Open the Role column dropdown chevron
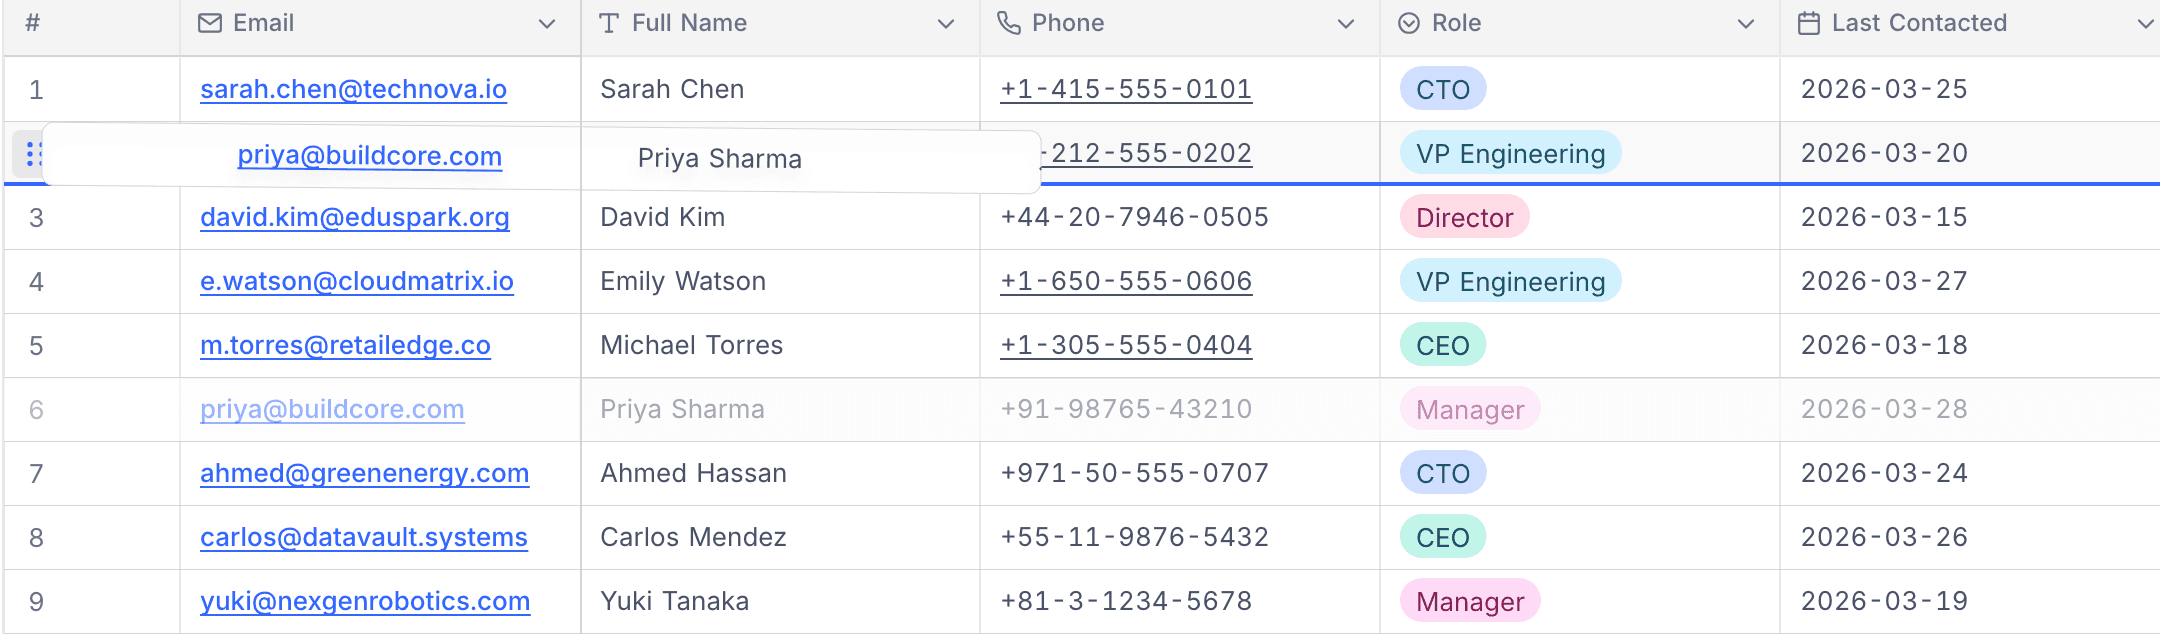 coord(1746,24)
